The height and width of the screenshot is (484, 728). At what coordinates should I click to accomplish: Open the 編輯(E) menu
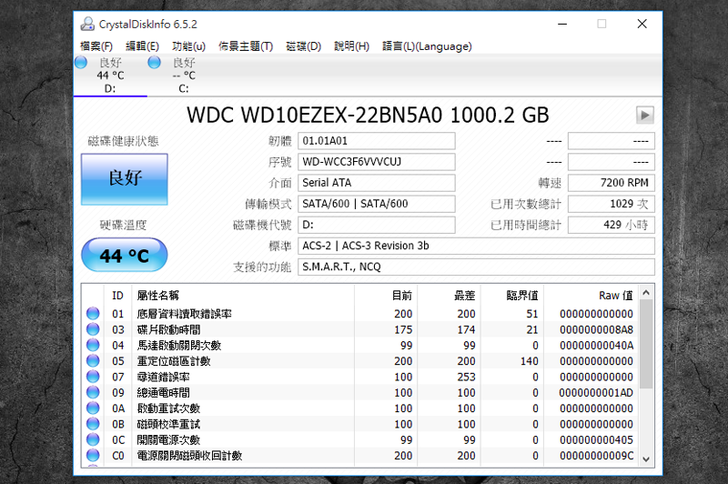coord(142,46)
